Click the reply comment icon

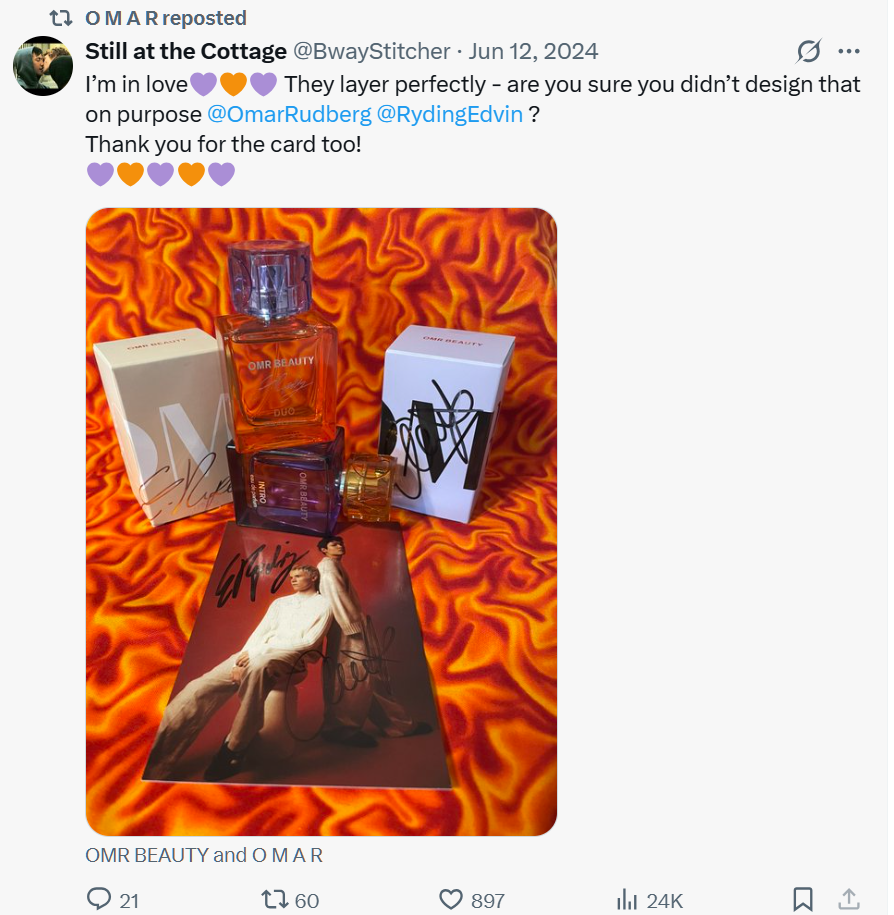[x=99, y=899]
